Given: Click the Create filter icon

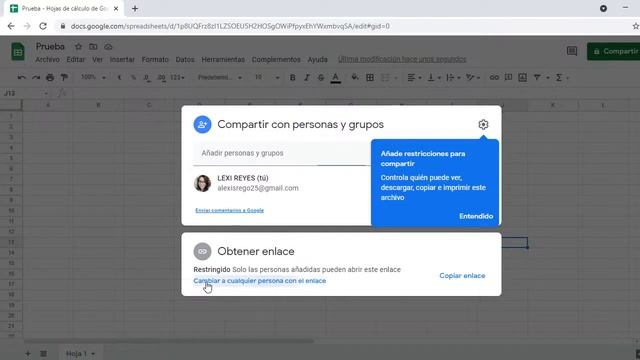Looking at the screenshot, I should 537,78.
